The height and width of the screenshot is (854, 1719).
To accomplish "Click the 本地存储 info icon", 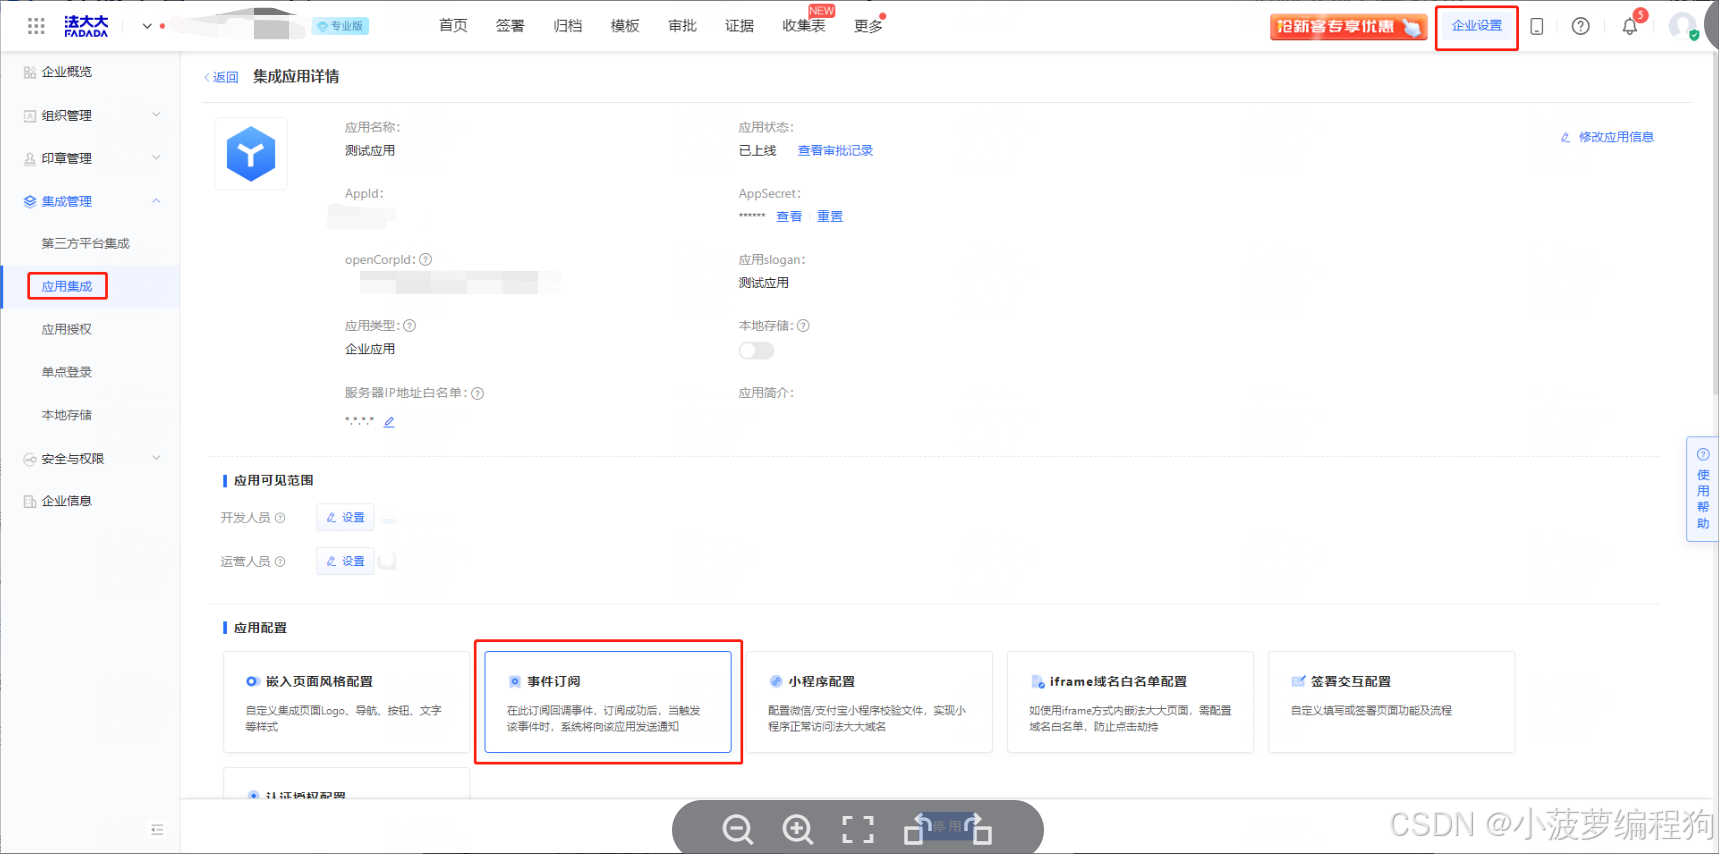I will 803,326.
